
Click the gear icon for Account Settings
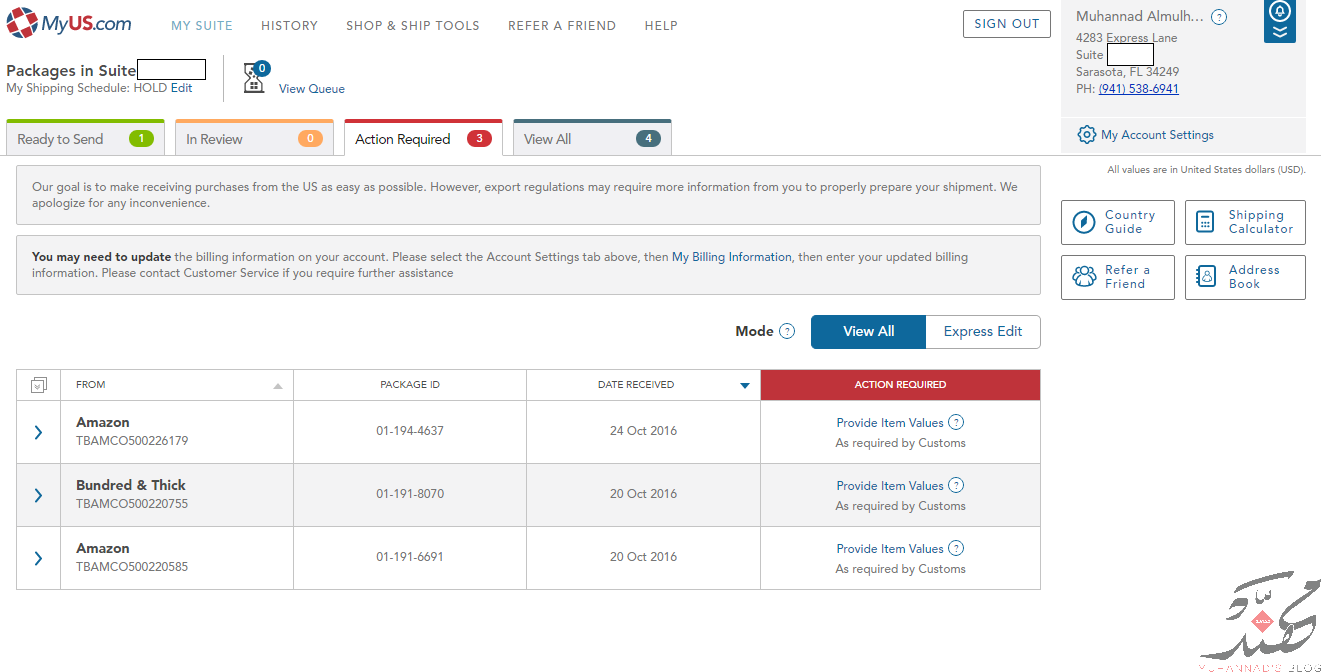click(1086, 135)
